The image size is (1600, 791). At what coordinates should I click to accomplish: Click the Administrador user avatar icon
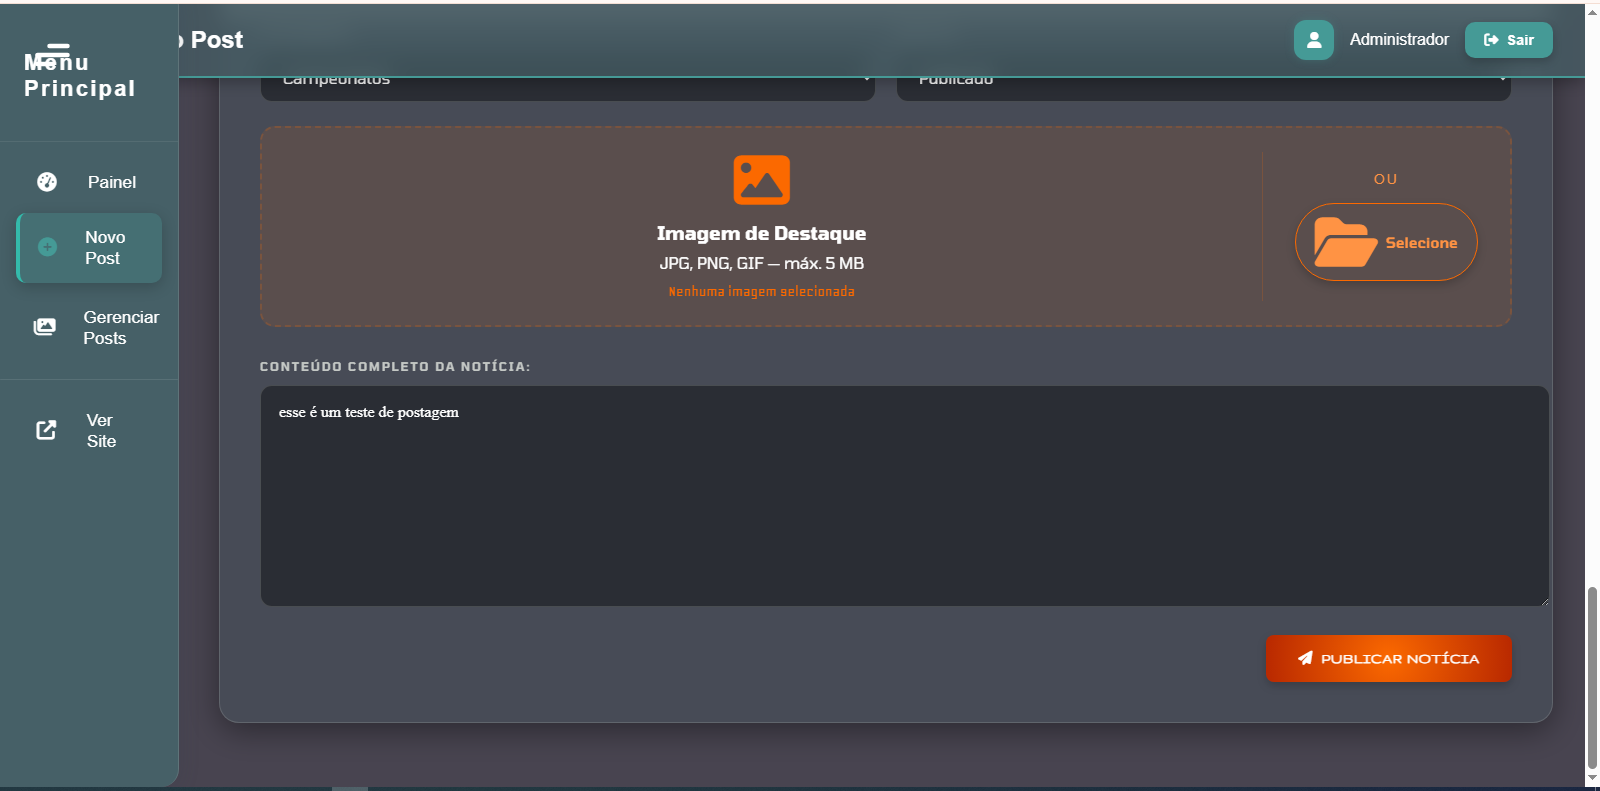tap(1314, 40)
